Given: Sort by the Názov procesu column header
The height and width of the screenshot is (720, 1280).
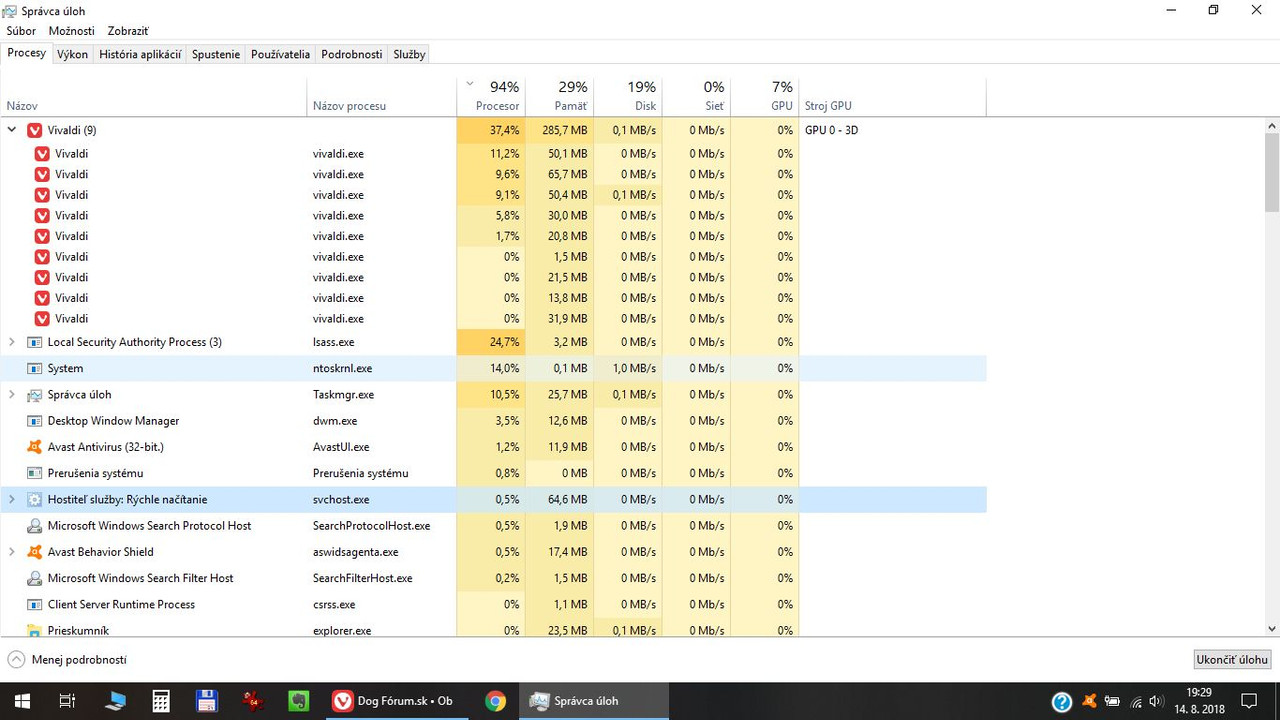Looking at the screenshot, I should (381, 96).
